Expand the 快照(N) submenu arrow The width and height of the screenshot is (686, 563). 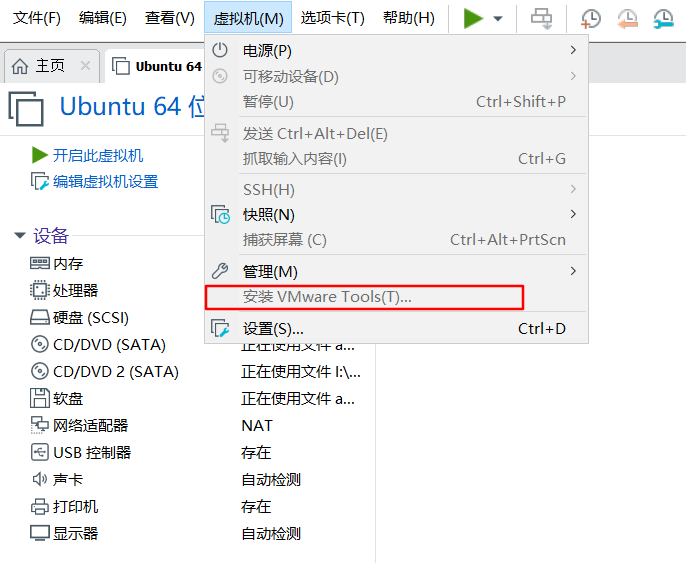pyautogui.click(x=573, y=214)
